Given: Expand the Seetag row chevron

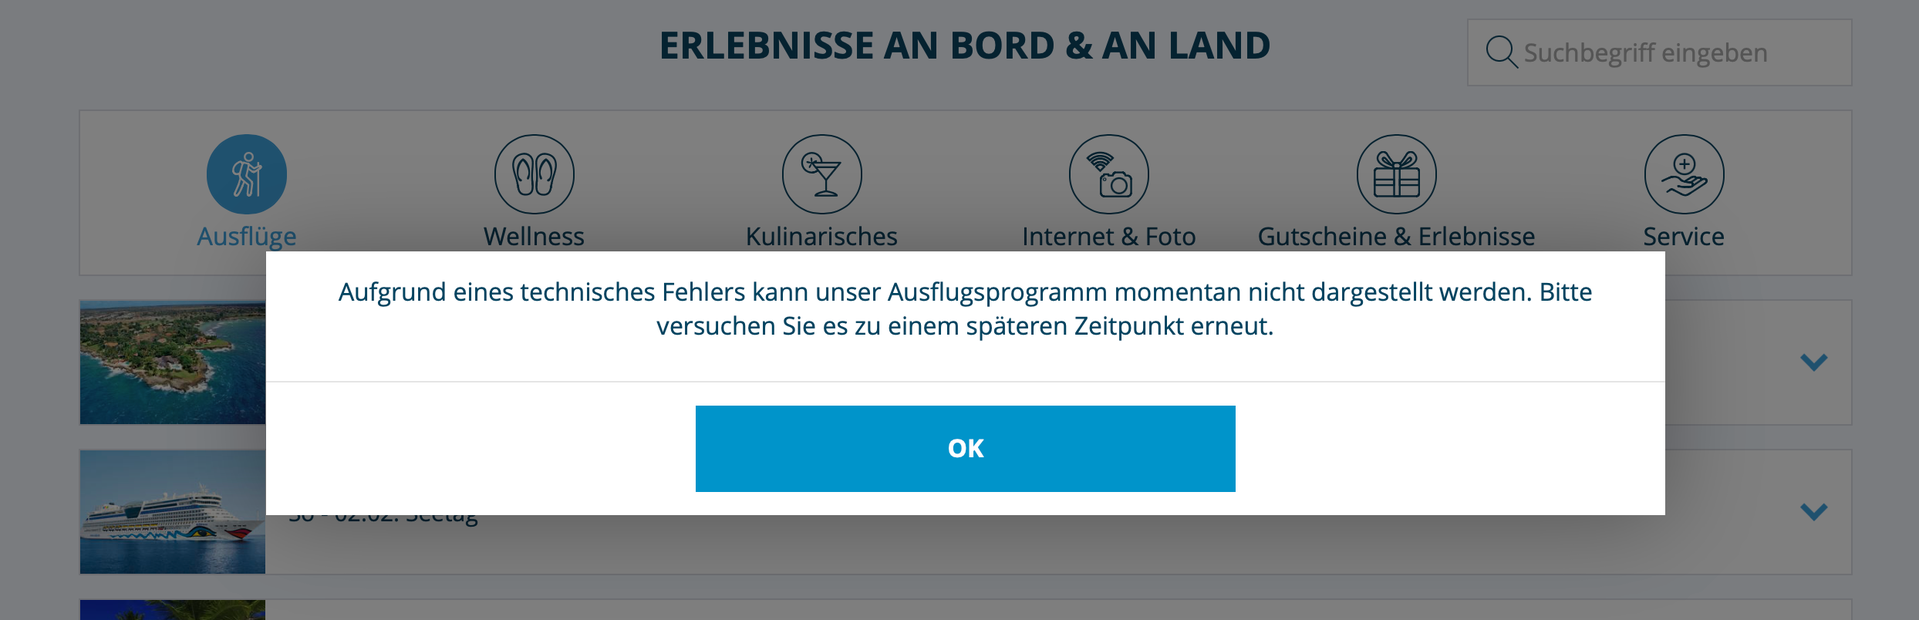Looking at the screenshot, I should click(x=1813, y=512).
